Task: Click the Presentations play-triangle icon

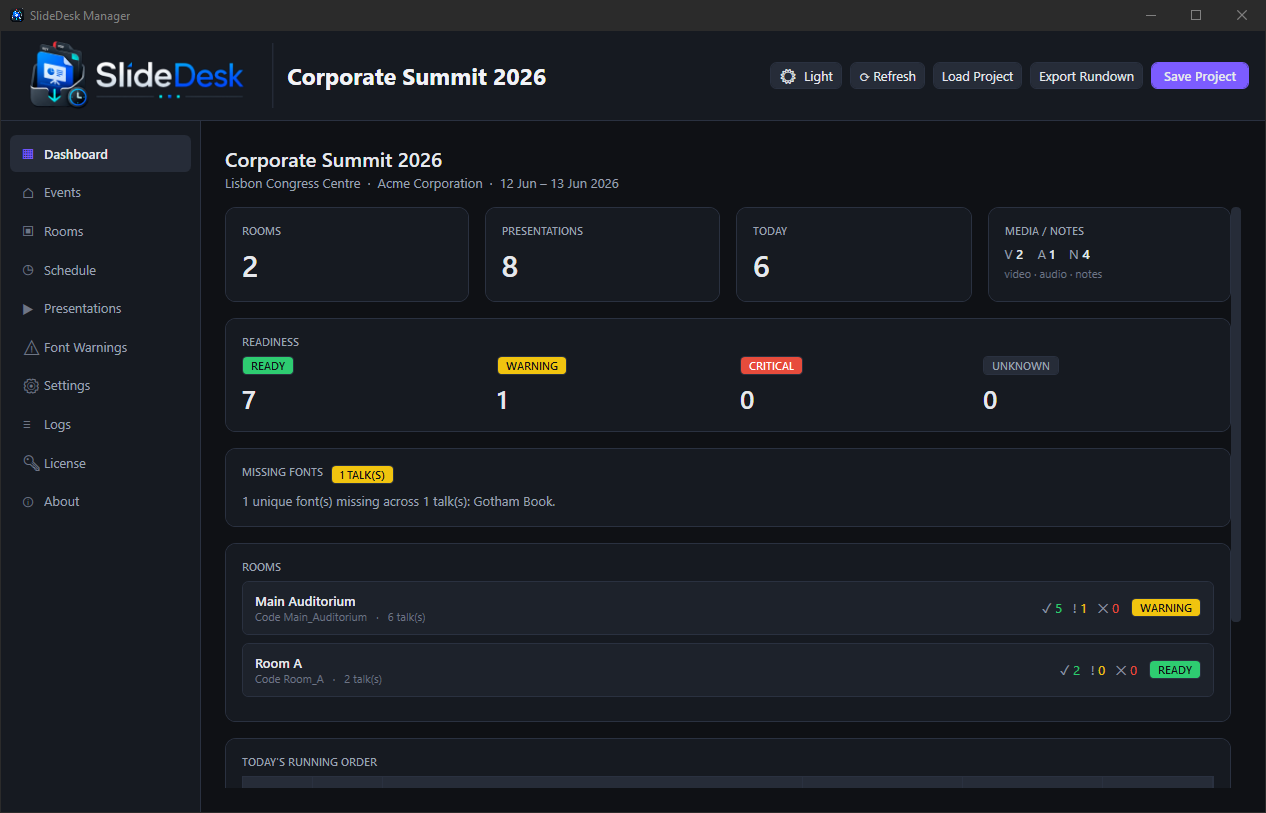Action: pyautogui.click(x=28, y=309)
